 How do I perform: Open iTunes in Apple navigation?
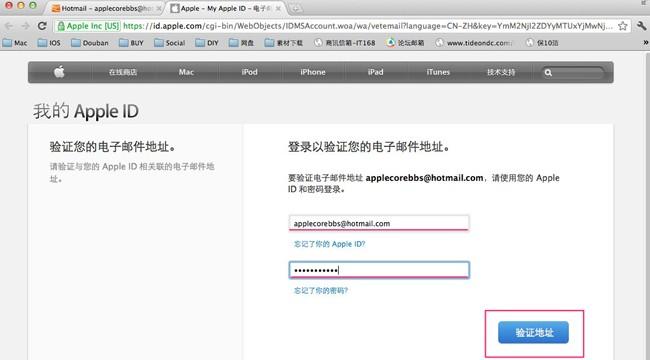438,72
